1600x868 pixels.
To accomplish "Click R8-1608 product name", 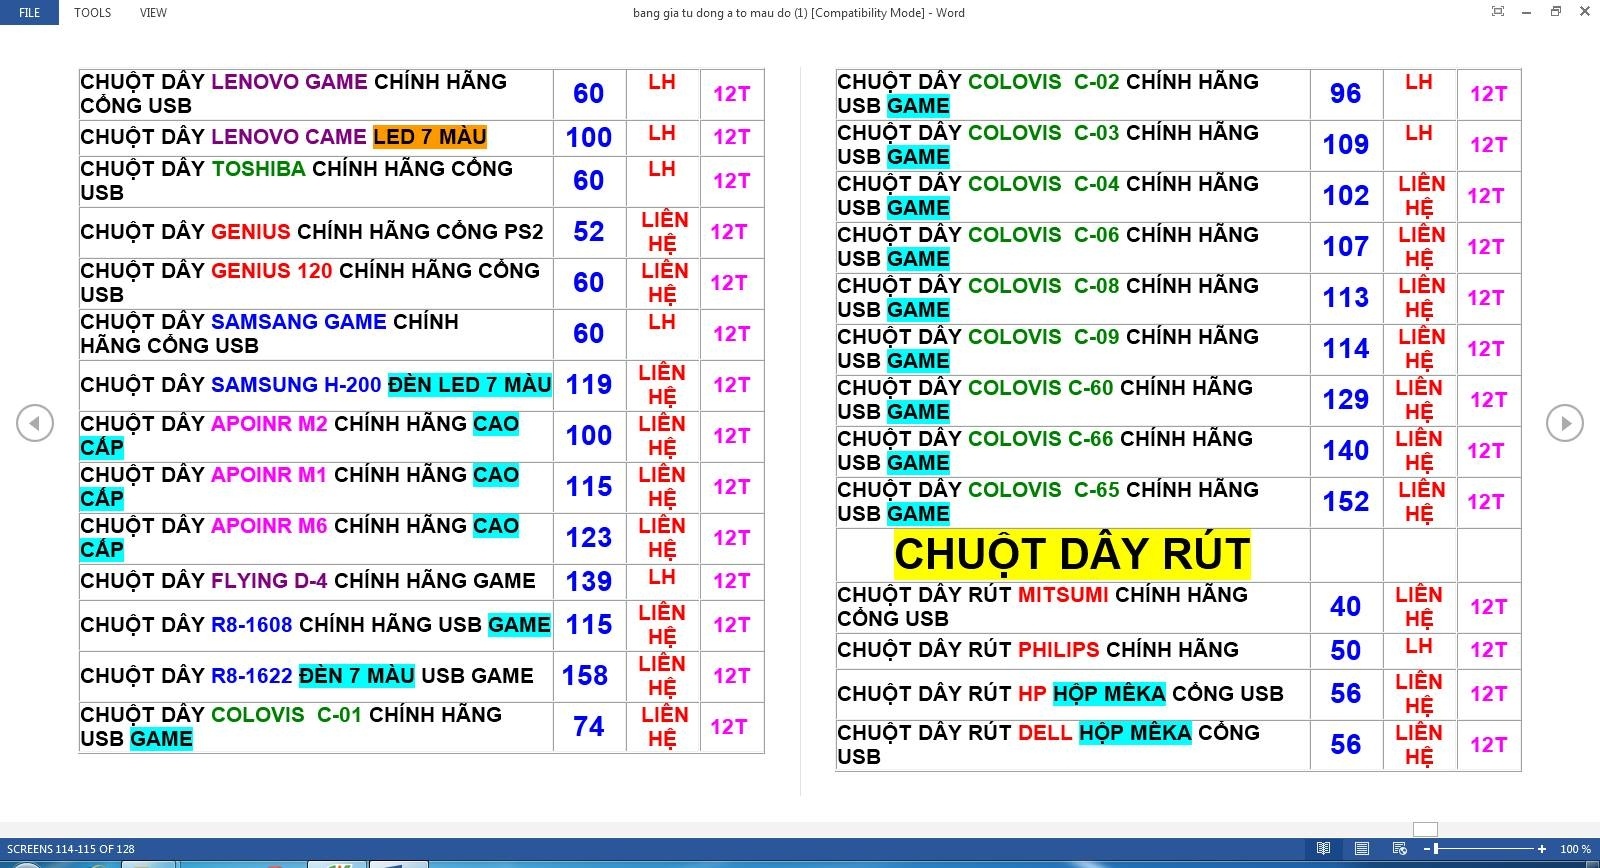I will (251, 625).
